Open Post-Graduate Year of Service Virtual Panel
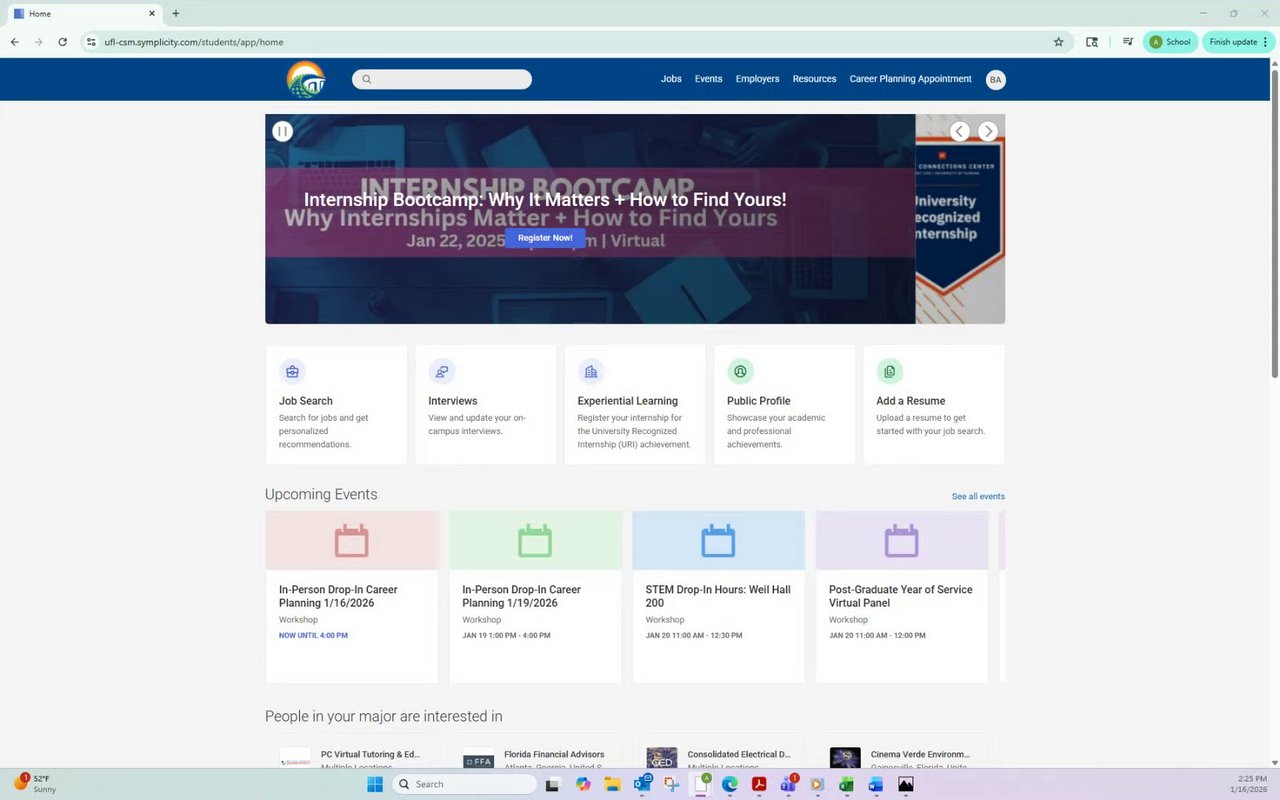Screen dimensions: 1280x800 click(x=900, y=596)
